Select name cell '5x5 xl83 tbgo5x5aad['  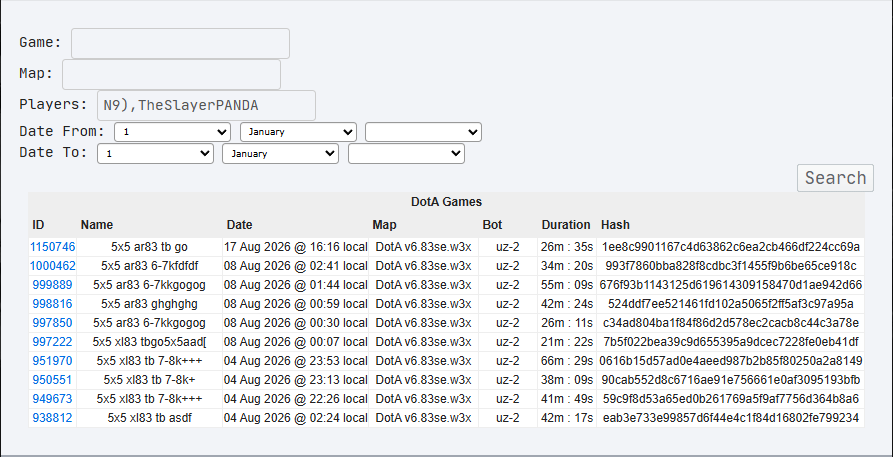tap(149, 342)
